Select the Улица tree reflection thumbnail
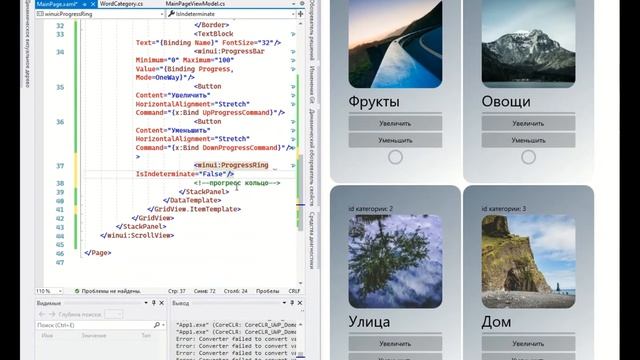The image size is (640, 360). 395,261
